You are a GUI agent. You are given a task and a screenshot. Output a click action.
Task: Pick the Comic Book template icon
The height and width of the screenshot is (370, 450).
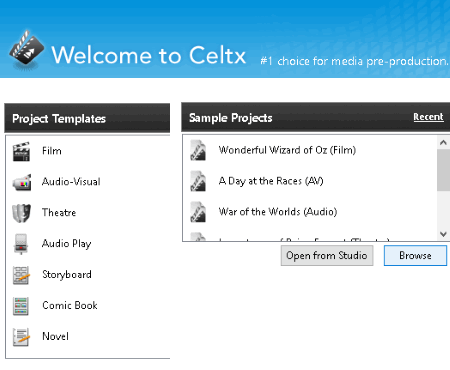click(21, 306)
